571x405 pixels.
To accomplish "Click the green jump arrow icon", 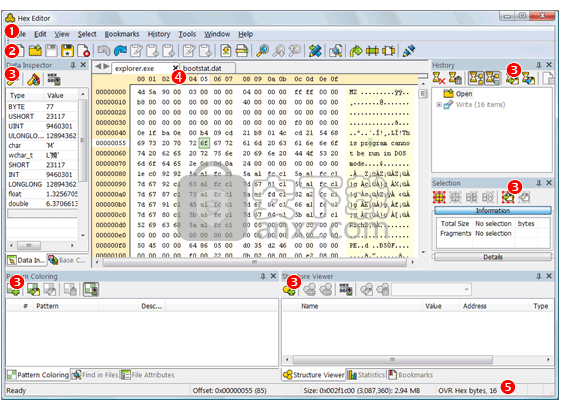I will [x=356, y=51].
